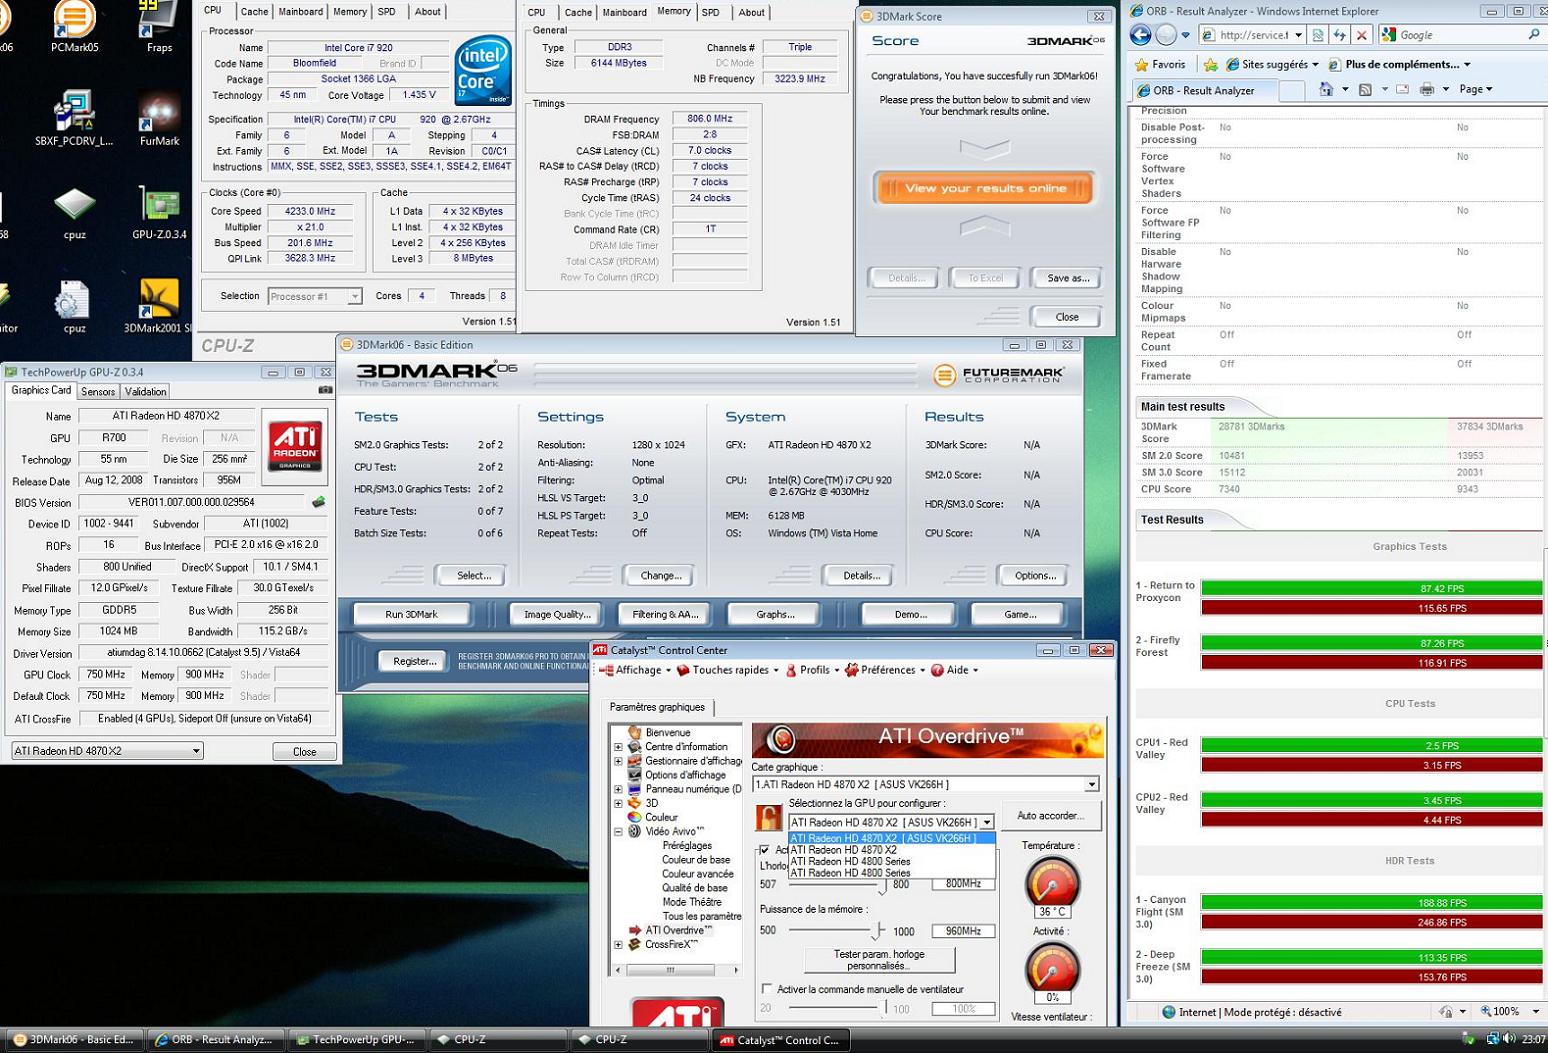Viewport: 1548px width, 1053px height.
Task: Click the volume icon in system tray
Action: [x=1508, y=1040]
